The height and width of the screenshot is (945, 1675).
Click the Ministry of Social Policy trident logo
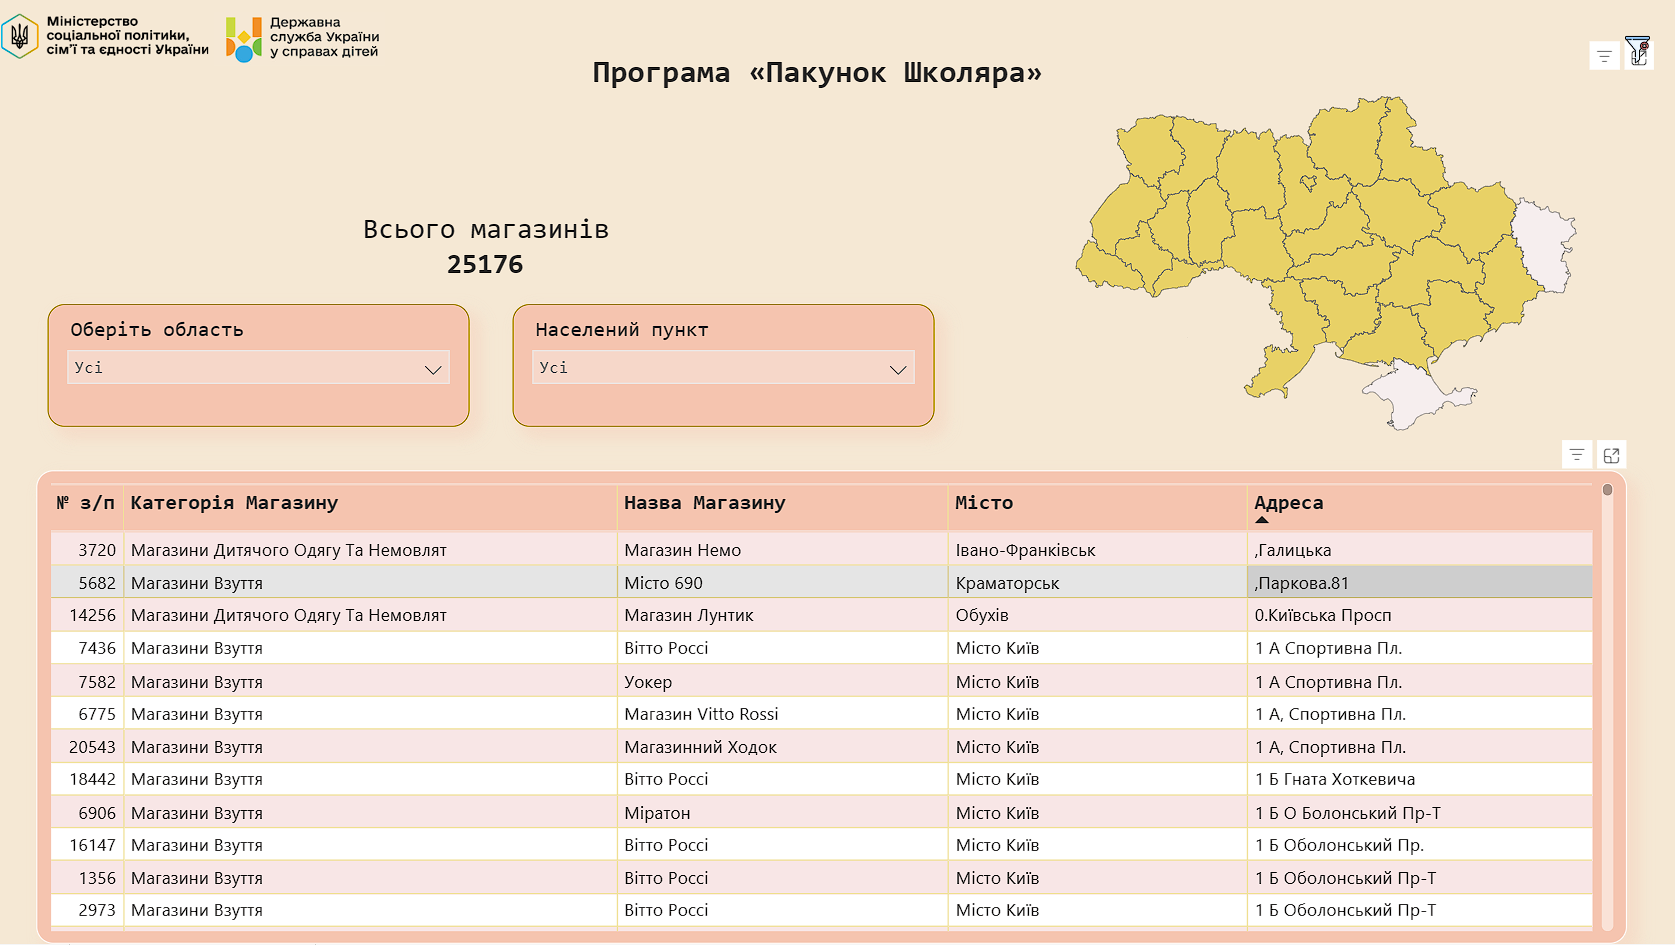[20, 37]
